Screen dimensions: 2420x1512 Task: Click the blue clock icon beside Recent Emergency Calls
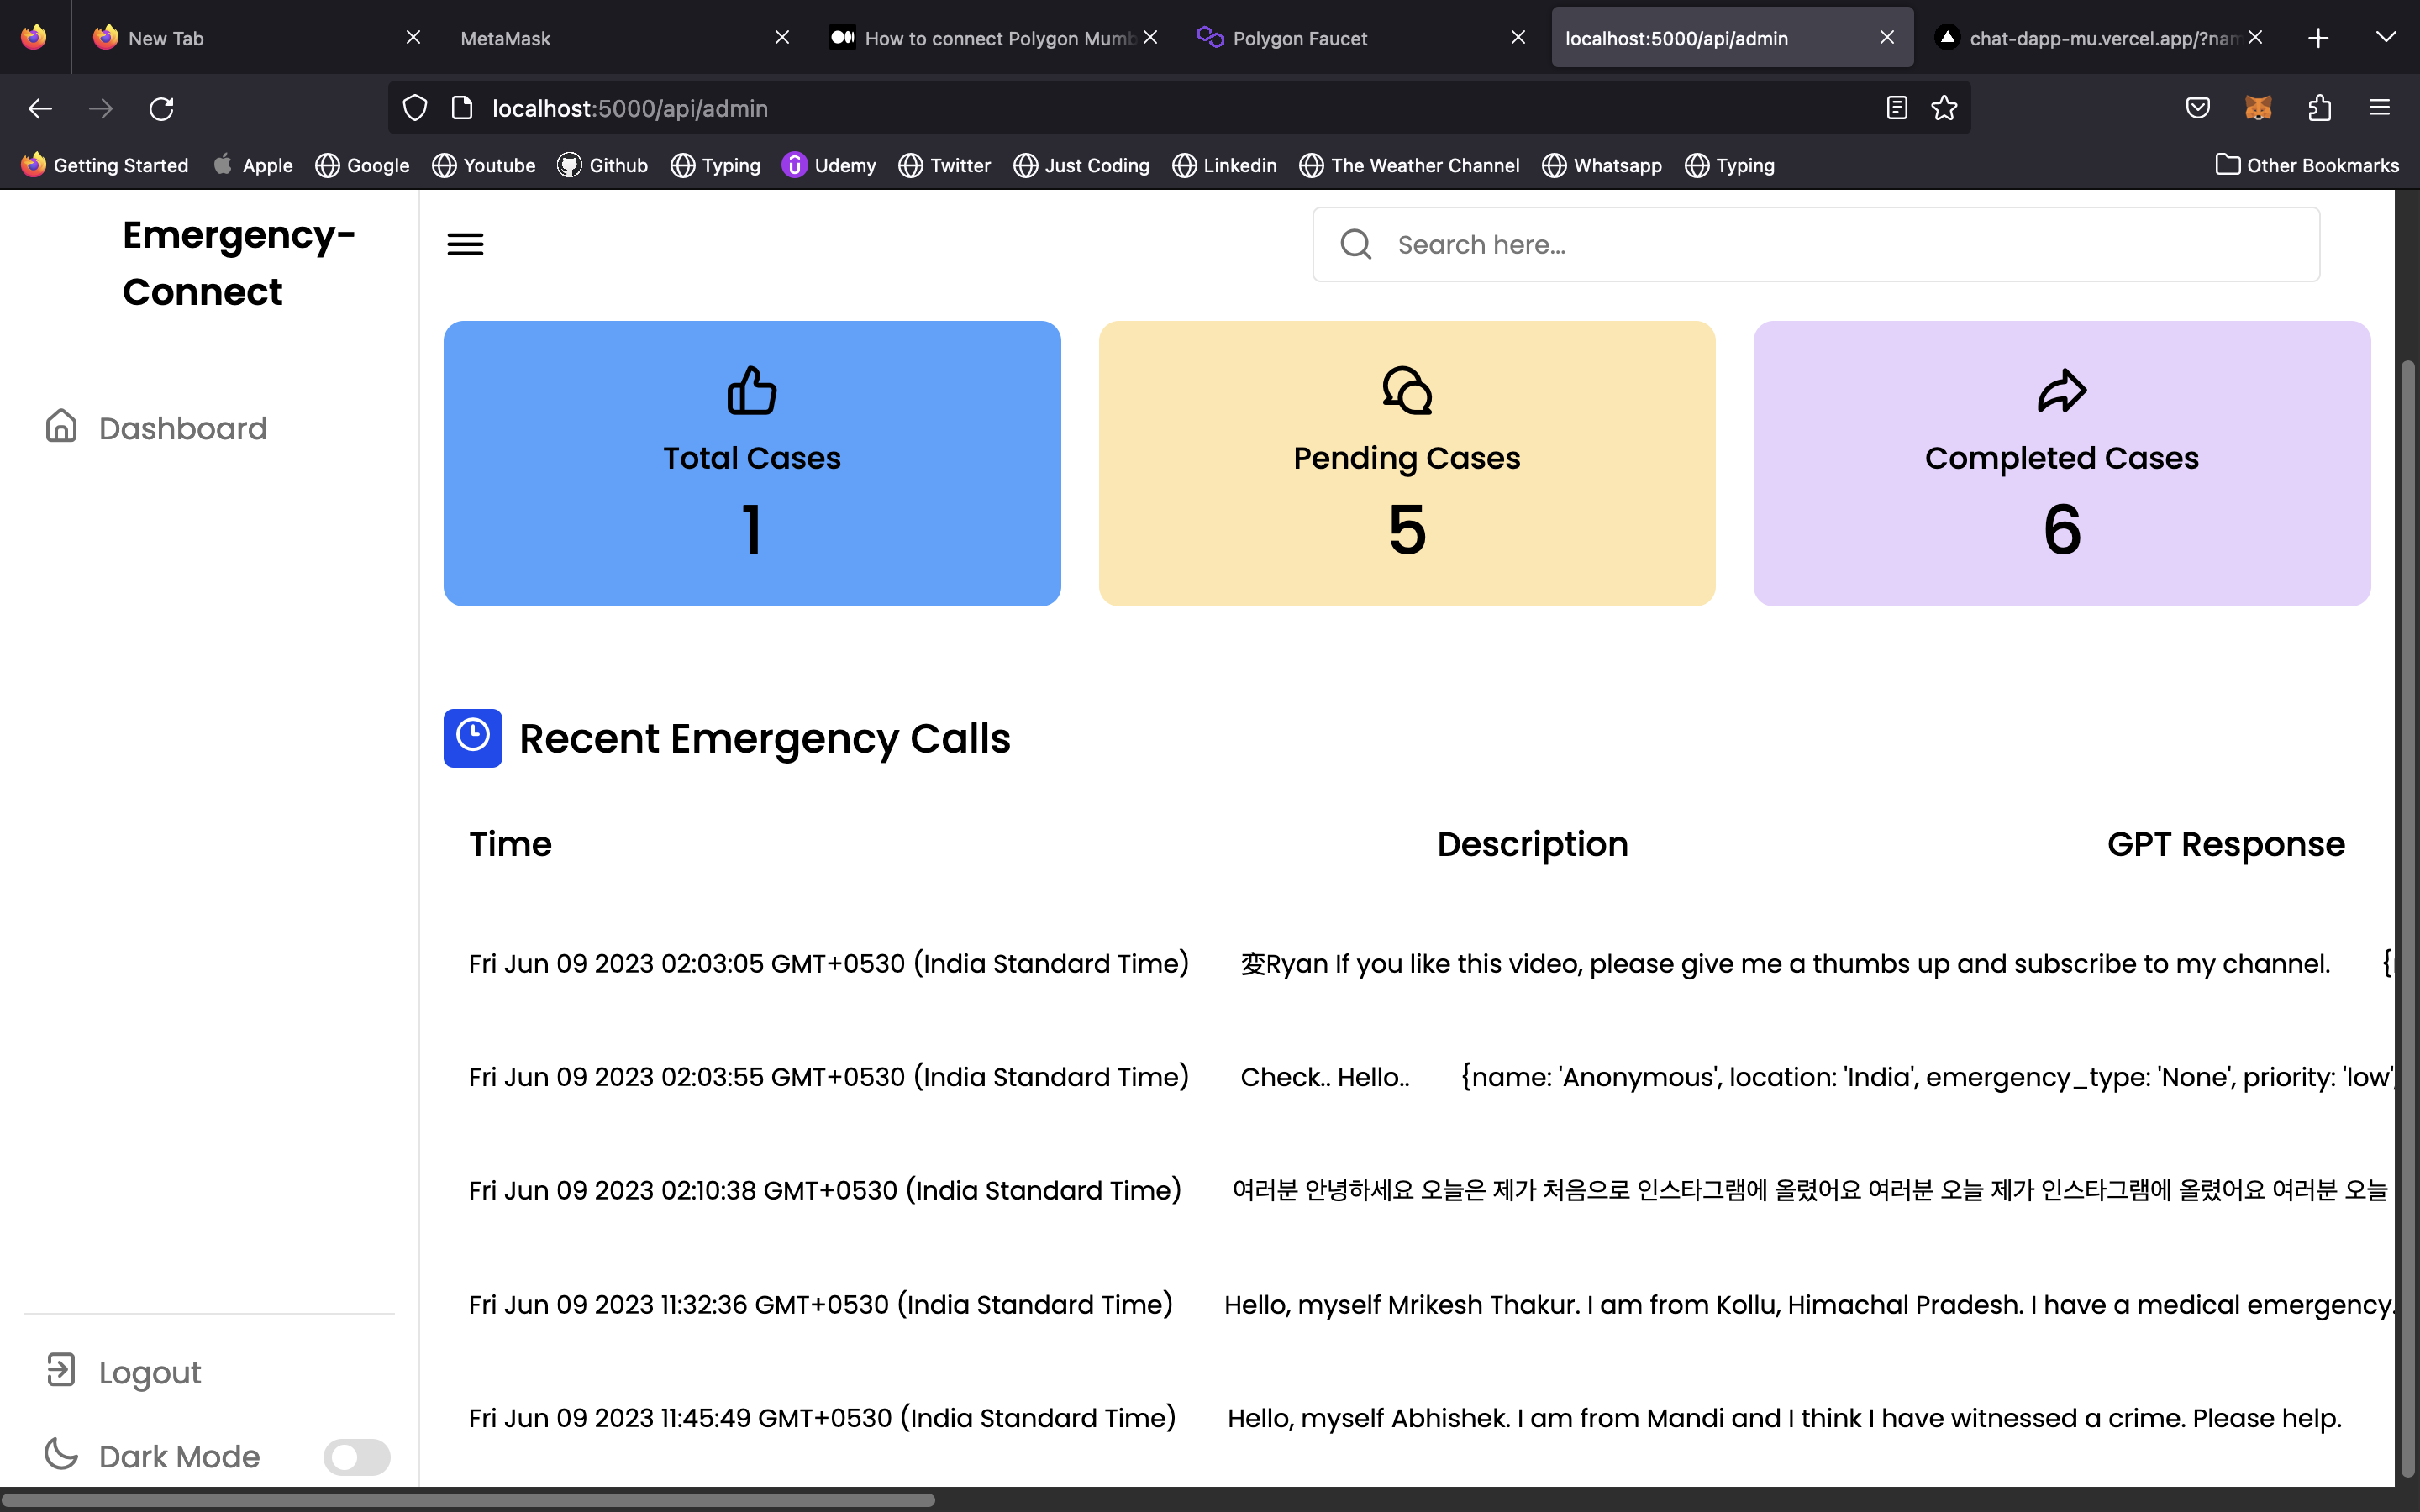pyautogui.click(x=473, y=738)
